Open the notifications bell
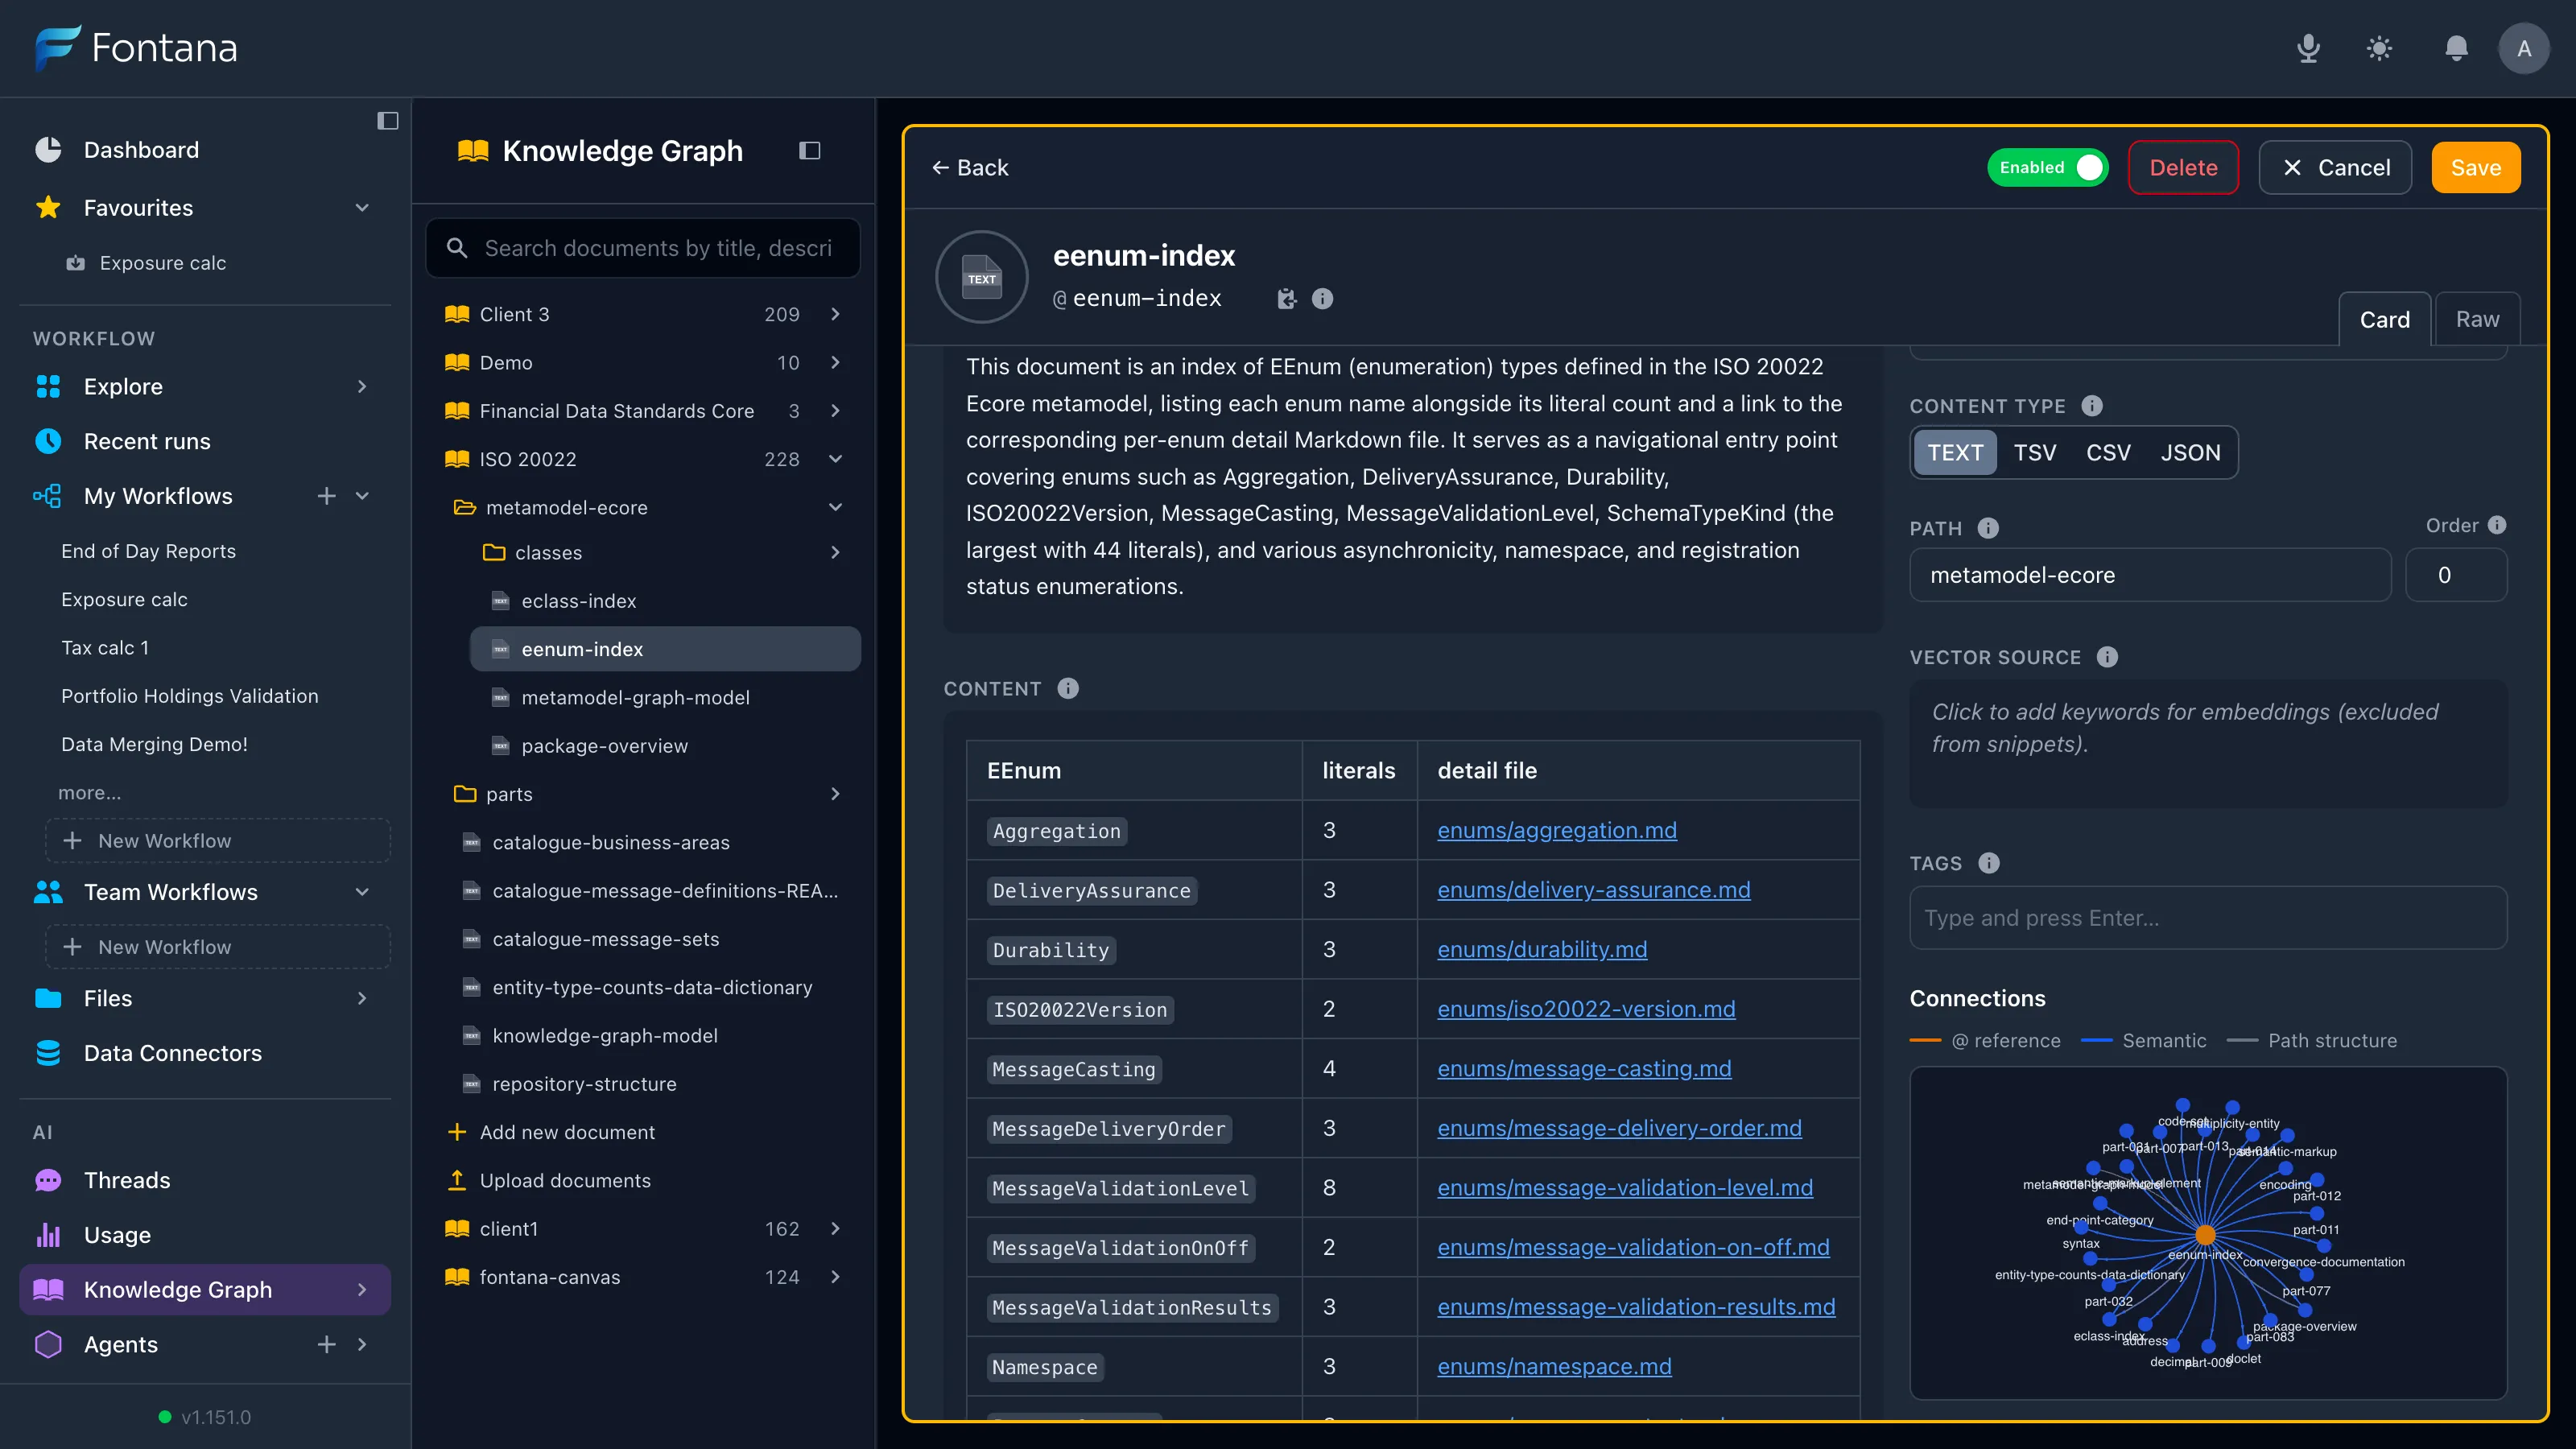Viewport: 2576px width, 1449px height. point(2456,48)
